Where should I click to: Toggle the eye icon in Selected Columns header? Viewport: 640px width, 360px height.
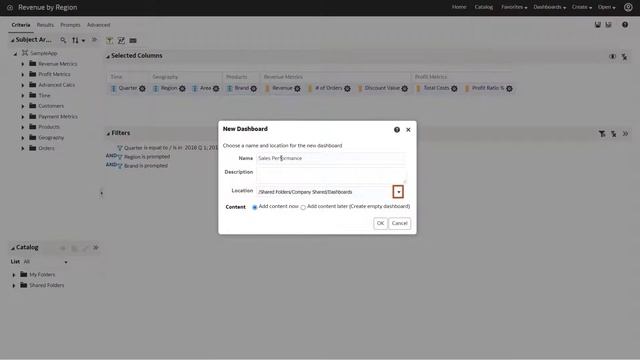613,57
